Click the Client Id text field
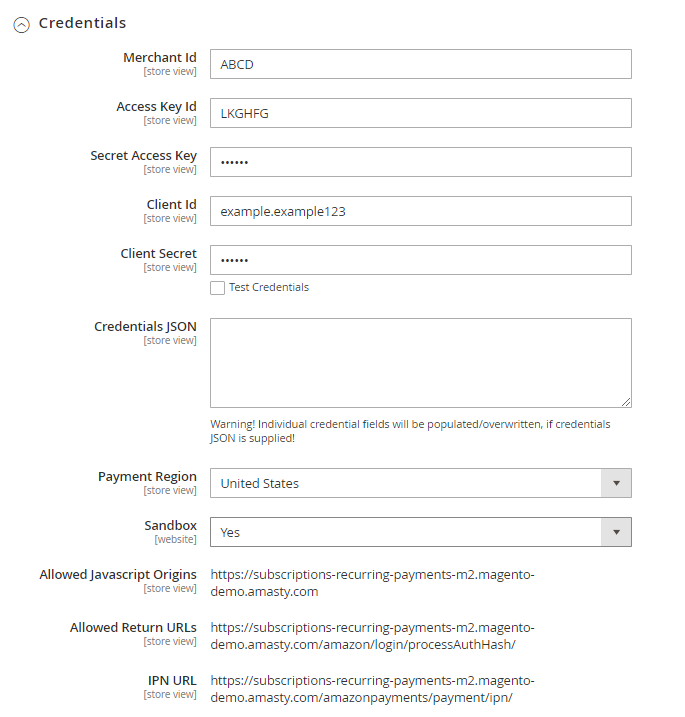 tap(420, 211)
